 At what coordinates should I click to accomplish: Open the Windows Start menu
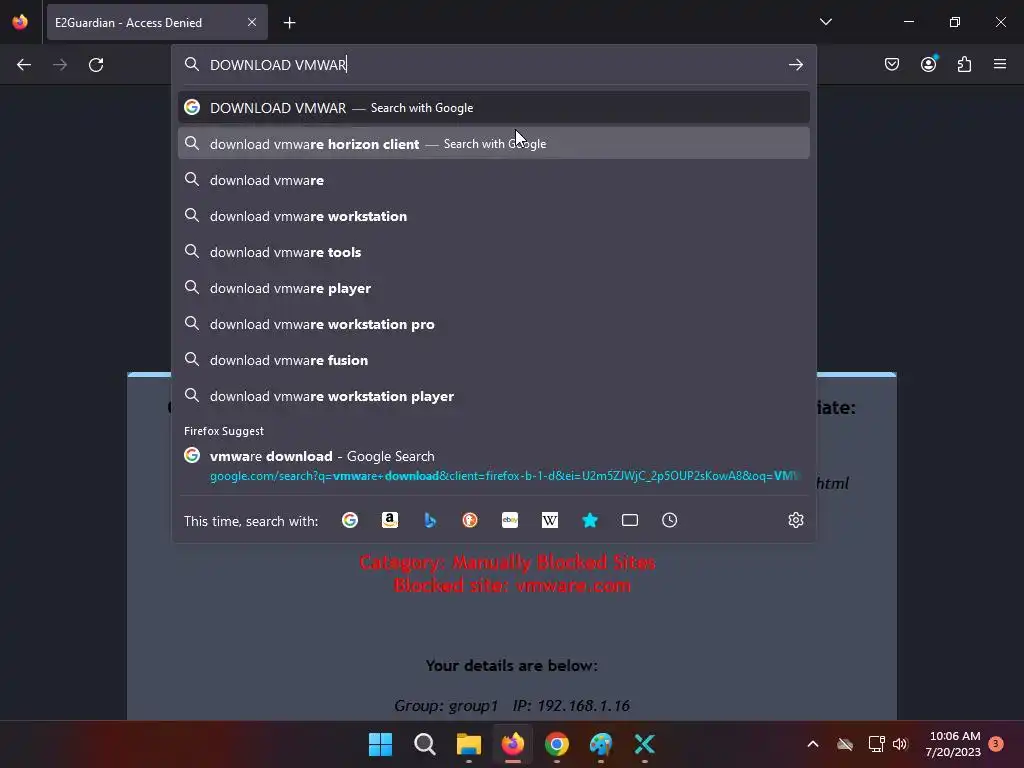(x=380, y=744)
